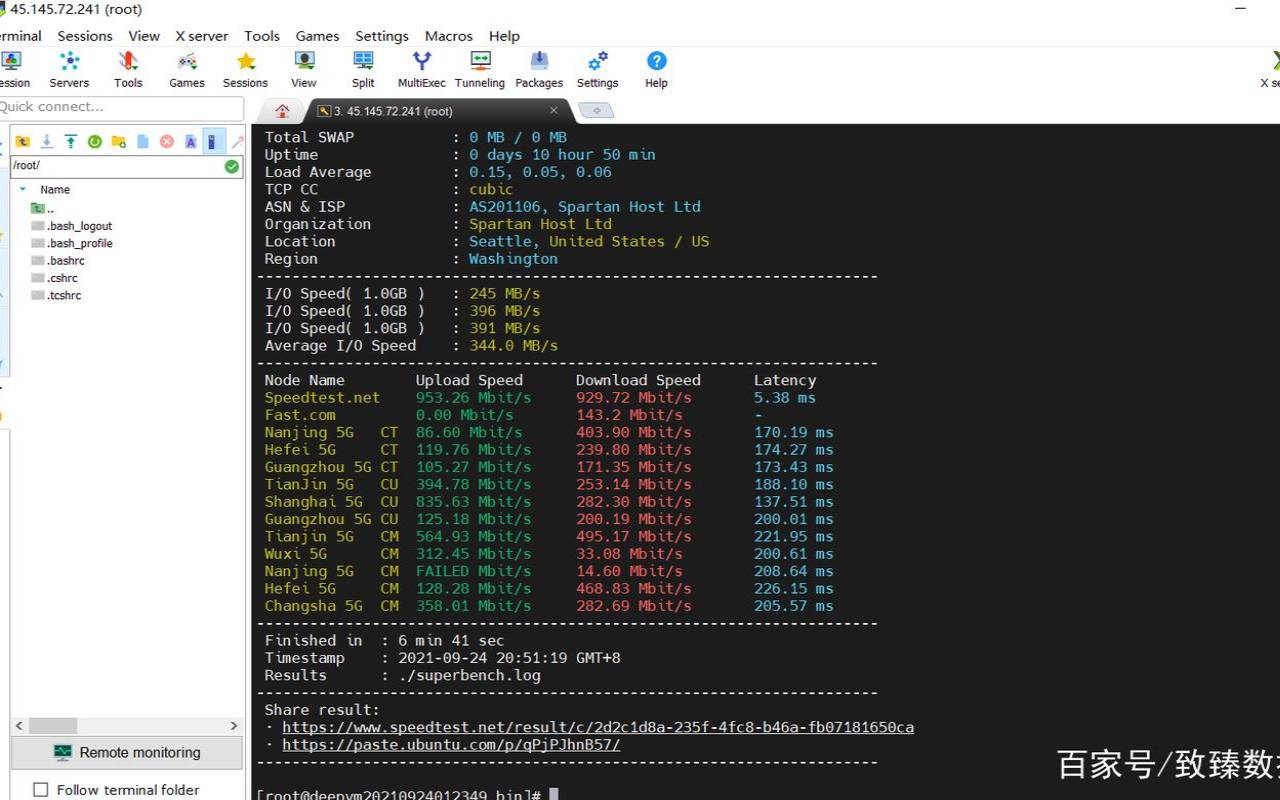The height and width of the screenshot is (800, 1280).
Task: Click the Remote monitoring button
Action: click(127, 752)
